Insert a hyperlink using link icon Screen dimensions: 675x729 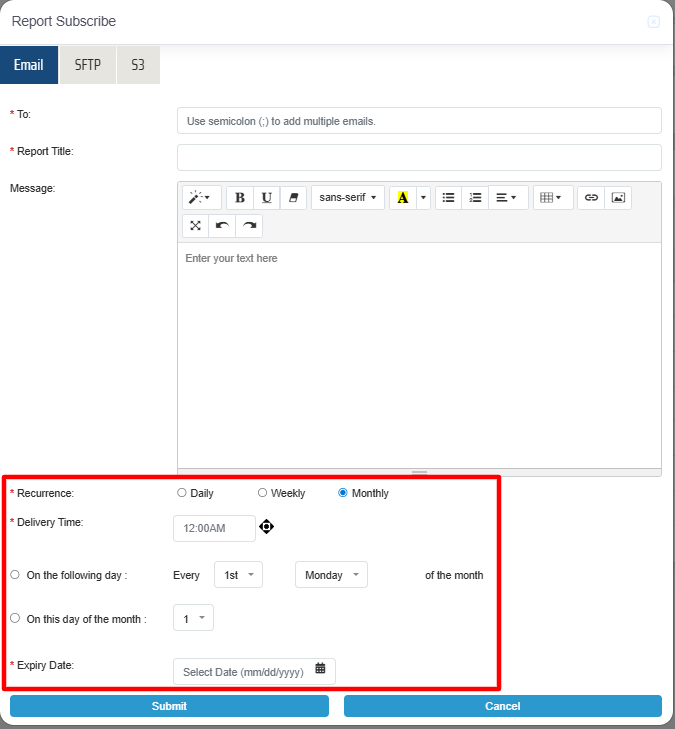click(x=591, y=198)
